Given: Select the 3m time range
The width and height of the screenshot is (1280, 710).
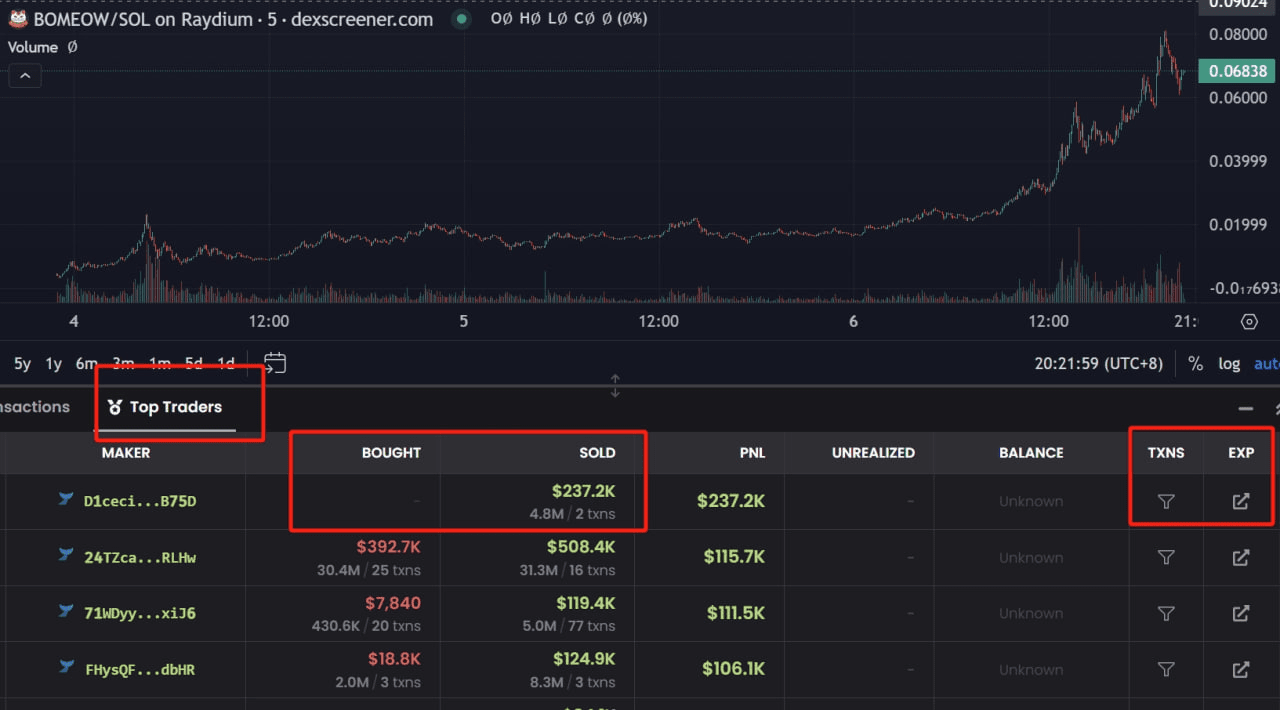Looking at the screenshot, I should pos(123,364).
